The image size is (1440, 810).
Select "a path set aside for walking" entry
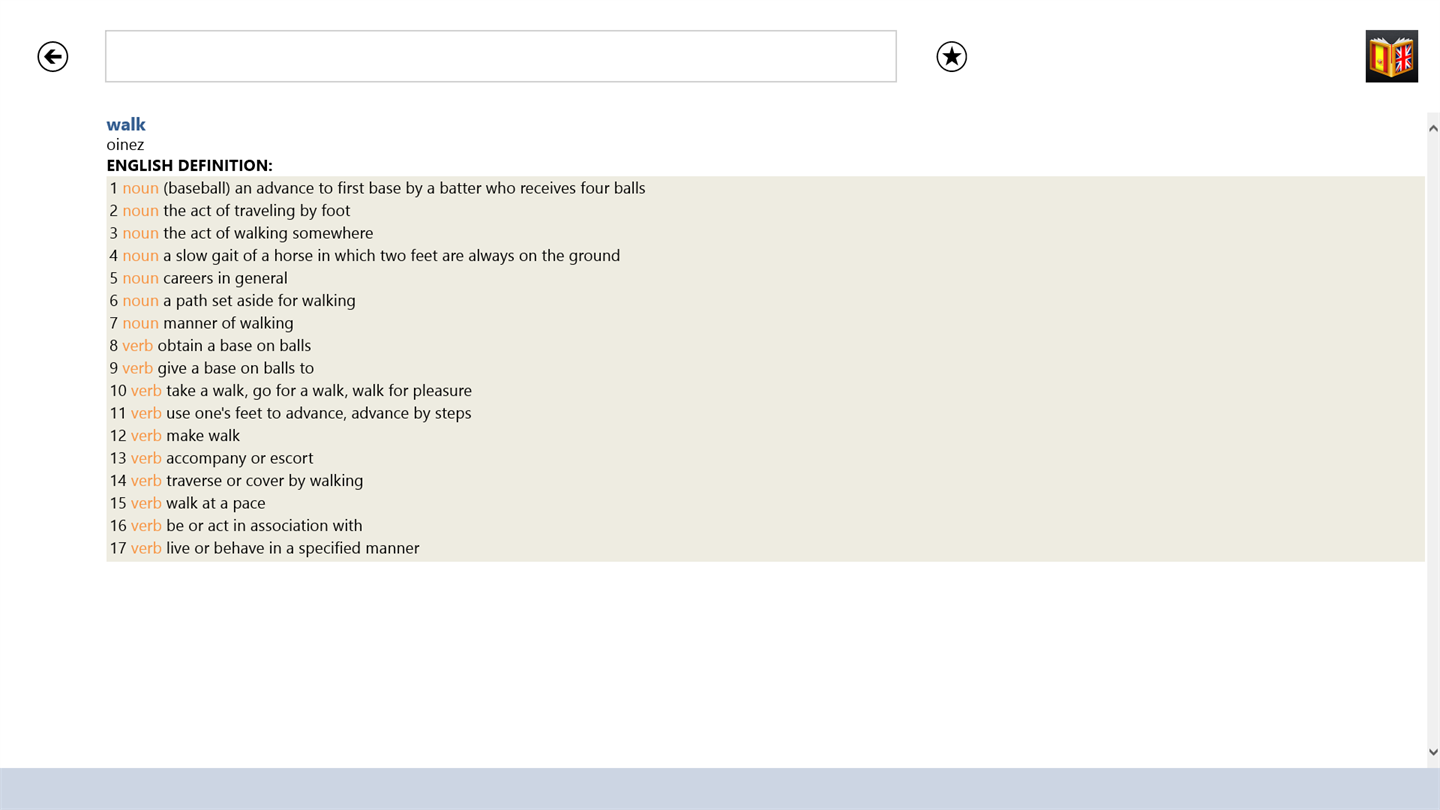(259, 301)
